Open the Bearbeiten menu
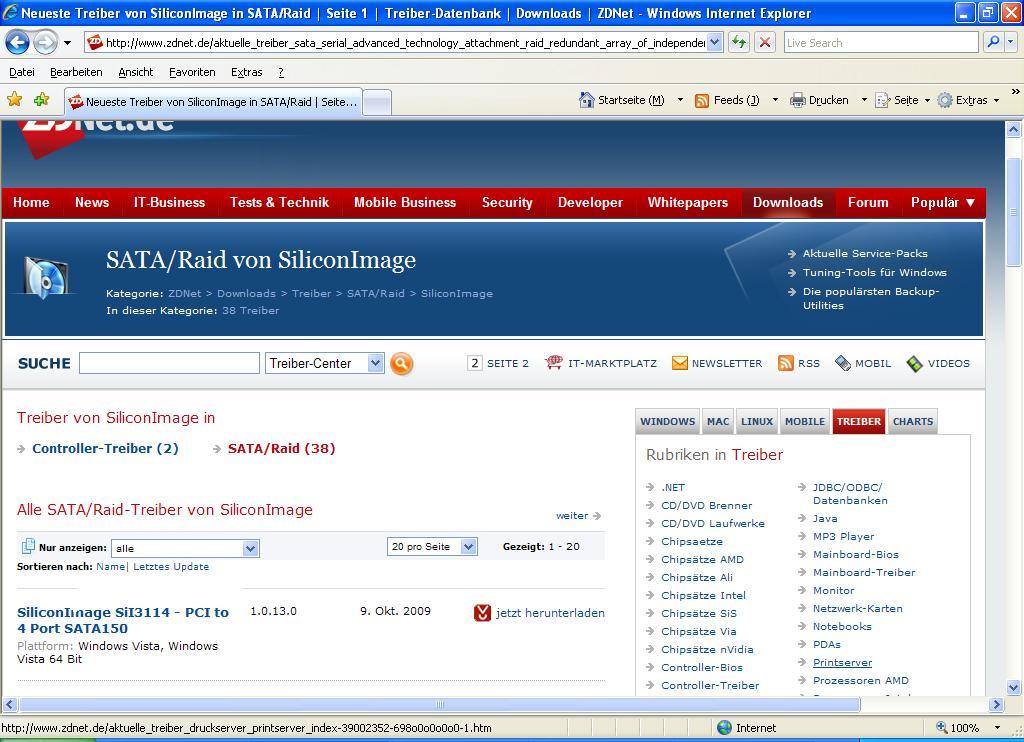 [76, 73]
